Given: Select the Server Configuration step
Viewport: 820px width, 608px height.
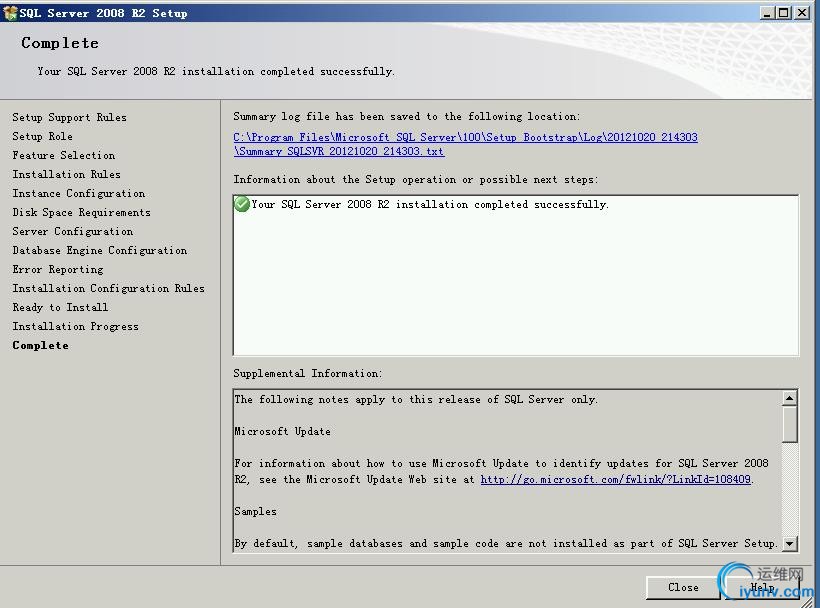Looking at the screenshot, I should (73, 231).
